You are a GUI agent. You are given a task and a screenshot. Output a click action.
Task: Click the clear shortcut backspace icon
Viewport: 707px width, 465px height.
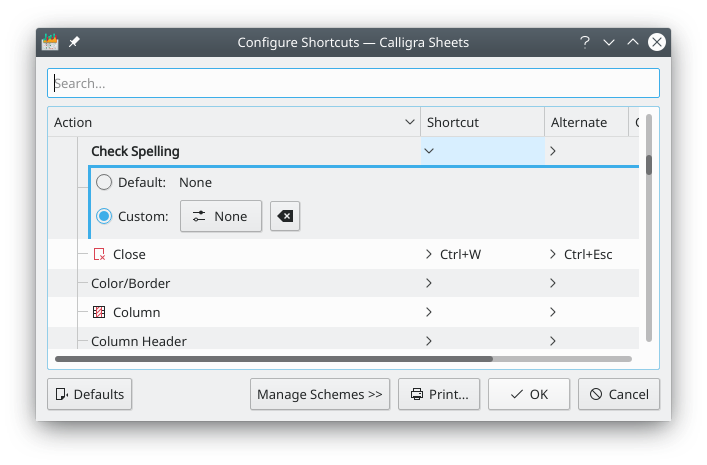(285, 216)
